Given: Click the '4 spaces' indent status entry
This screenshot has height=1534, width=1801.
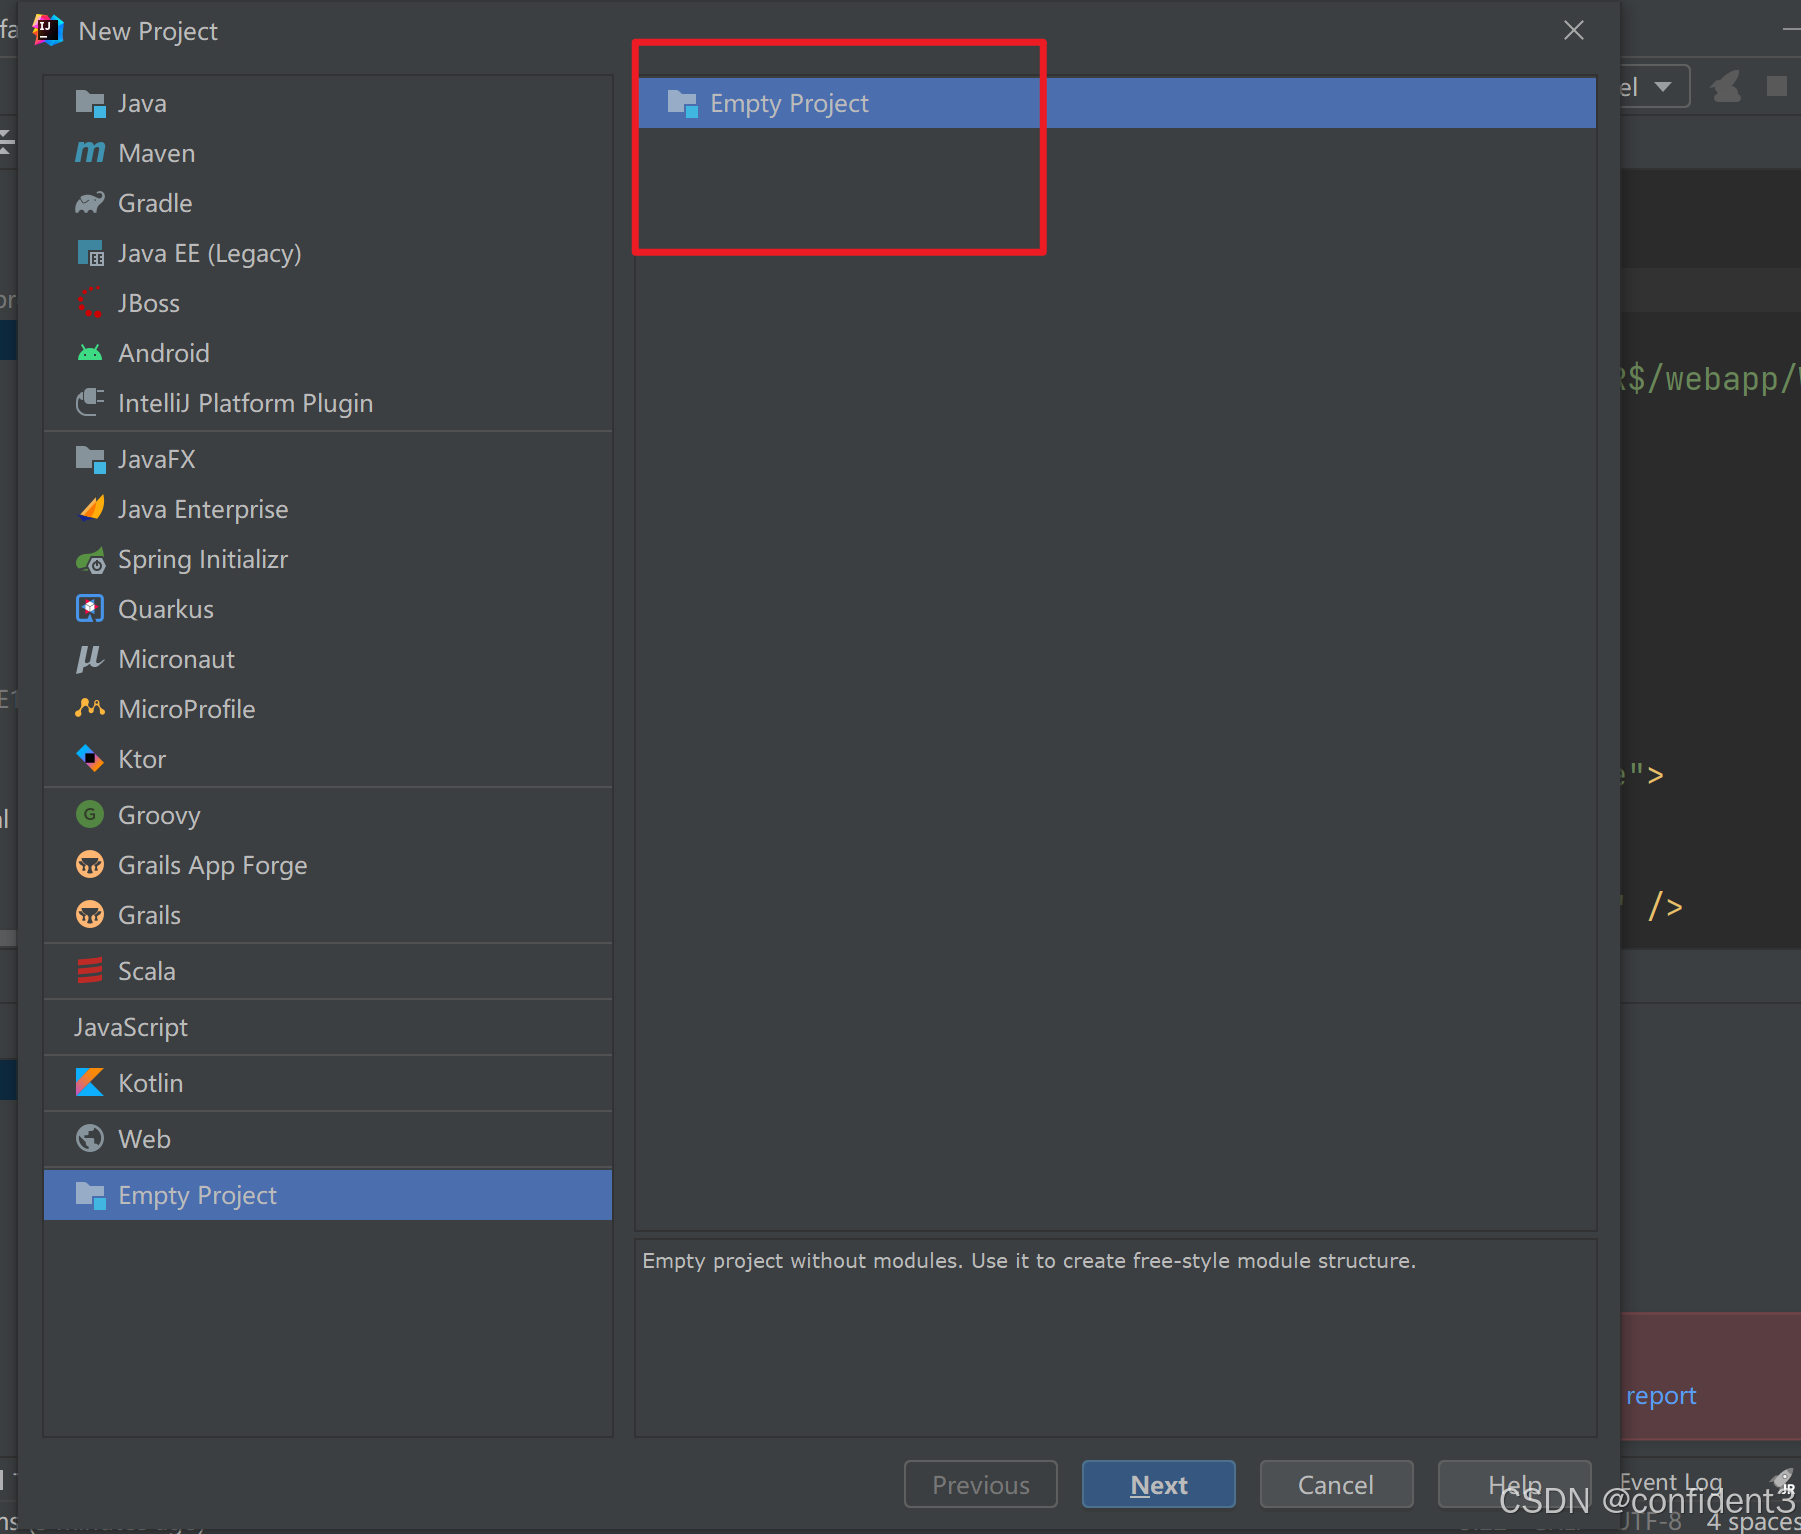Looking at the screenshot, I should (x=1753, y=1522).
